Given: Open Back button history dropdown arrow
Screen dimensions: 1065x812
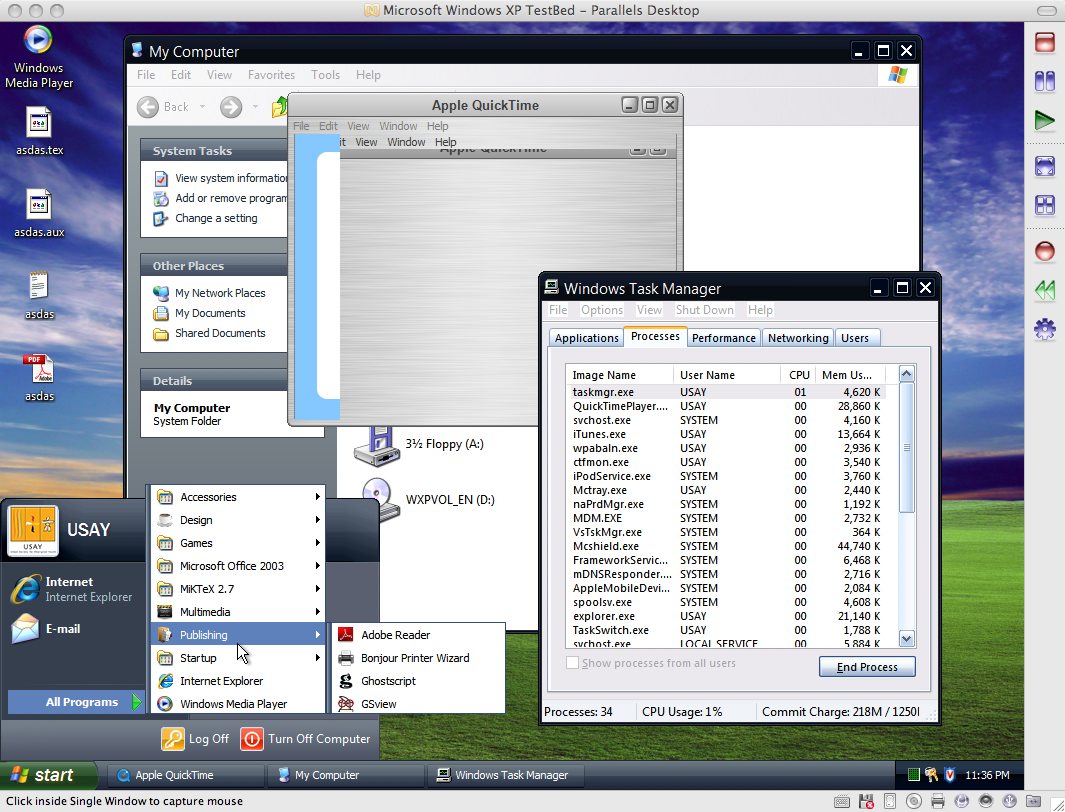Looking at the screenshot, I should point(202,107).
